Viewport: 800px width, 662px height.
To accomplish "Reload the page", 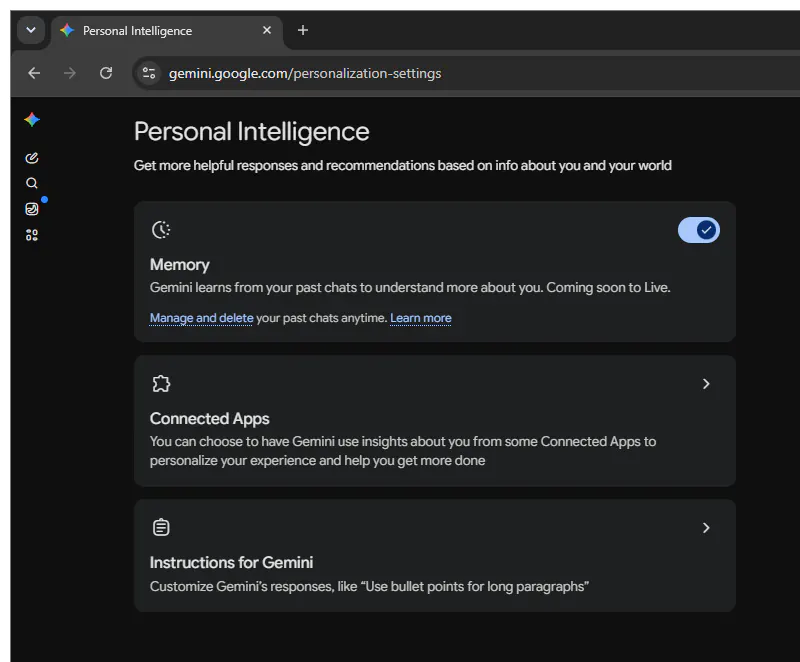I will pos(106,73).
